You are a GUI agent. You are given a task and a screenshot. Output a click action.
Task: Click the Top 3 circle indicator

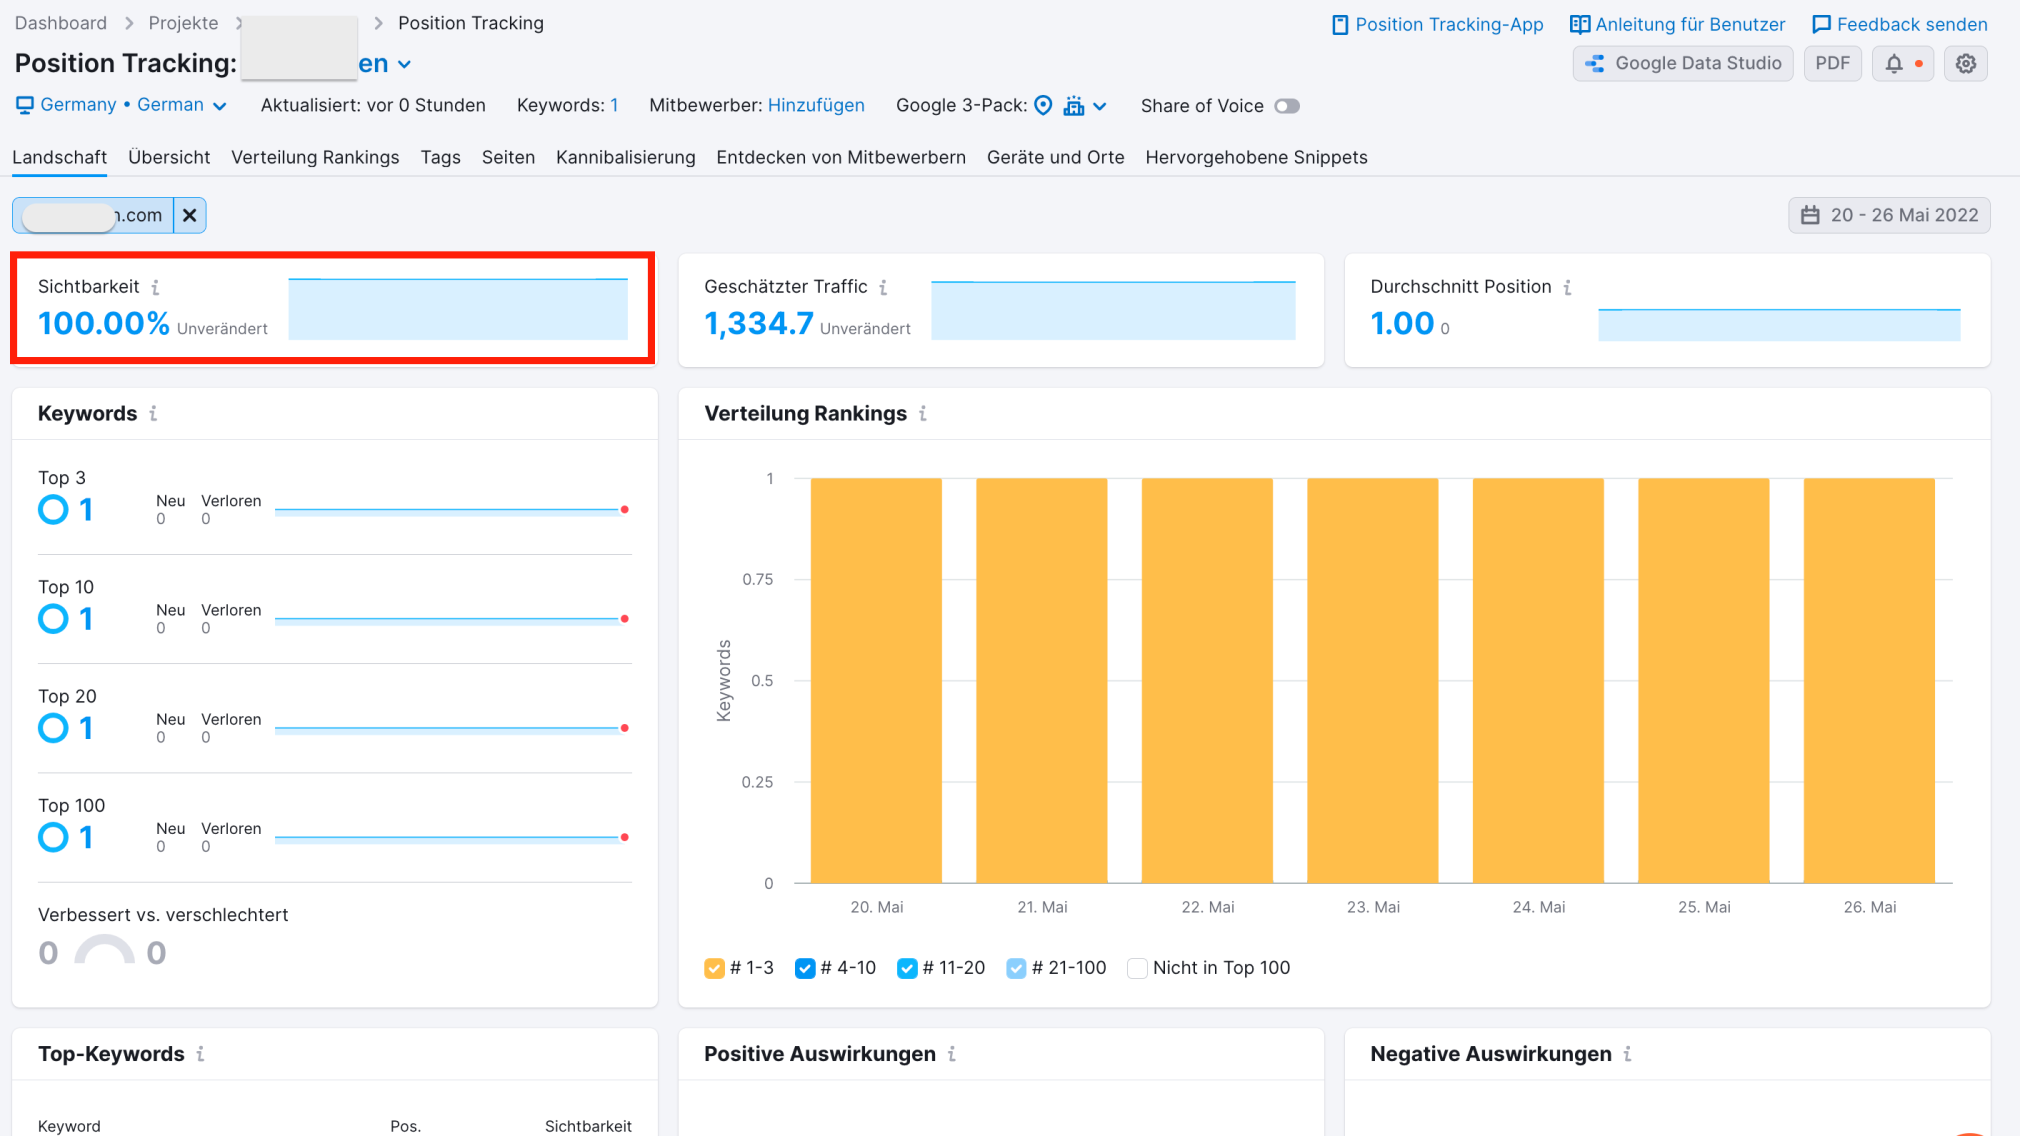click(53, 510)
